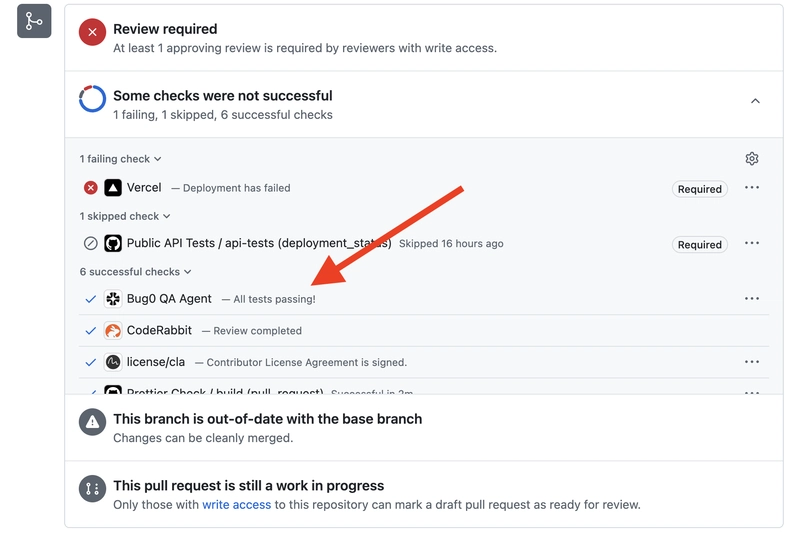800x537 pixels.
Task: Open the checks settings gear icon
Action: click(x=752, y=159)
